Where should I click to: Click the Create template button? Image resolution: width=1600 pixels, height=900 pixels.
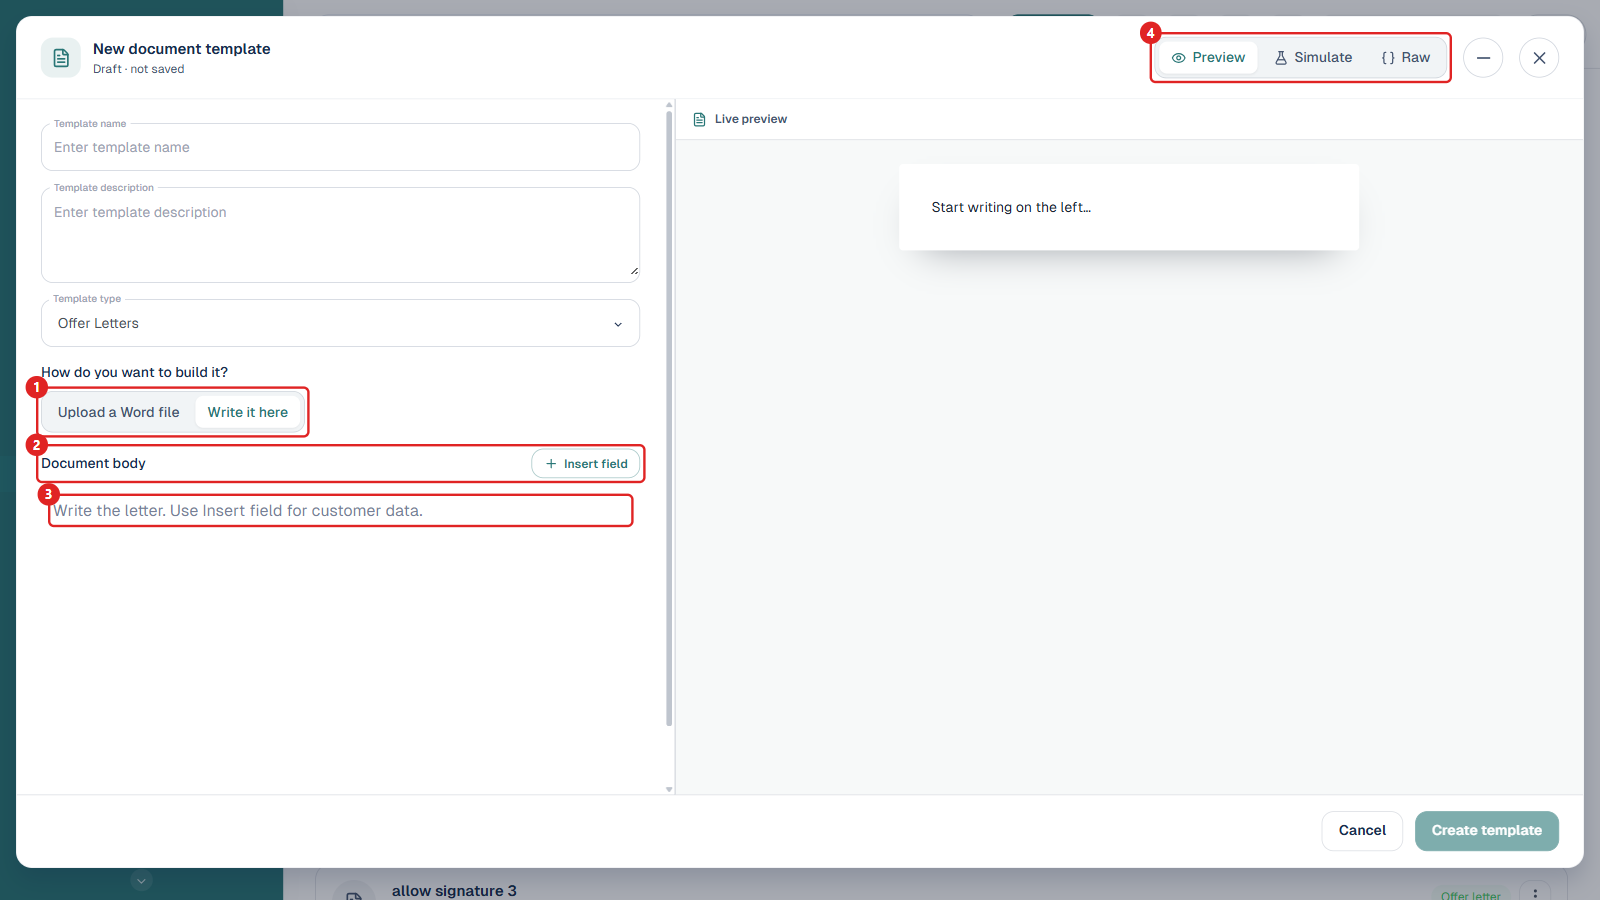[1486, 831]
